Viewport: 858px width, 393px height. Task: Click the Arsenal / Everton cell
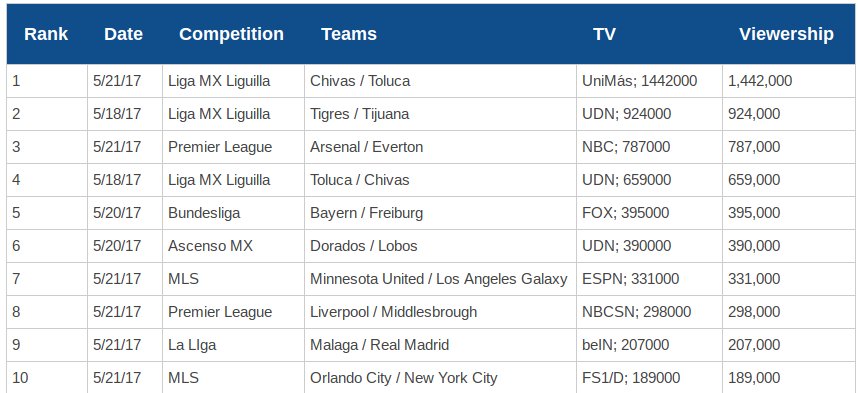click(x=440, y=147)
